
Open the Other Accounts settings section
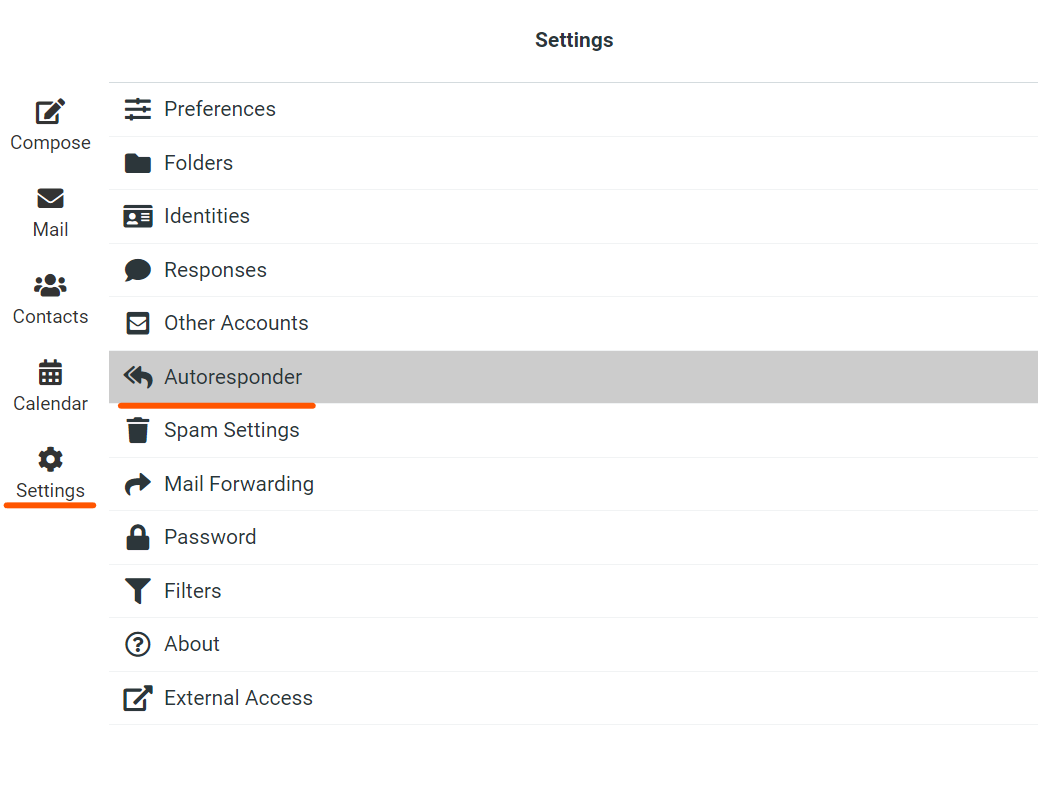(x=573, y=323)
